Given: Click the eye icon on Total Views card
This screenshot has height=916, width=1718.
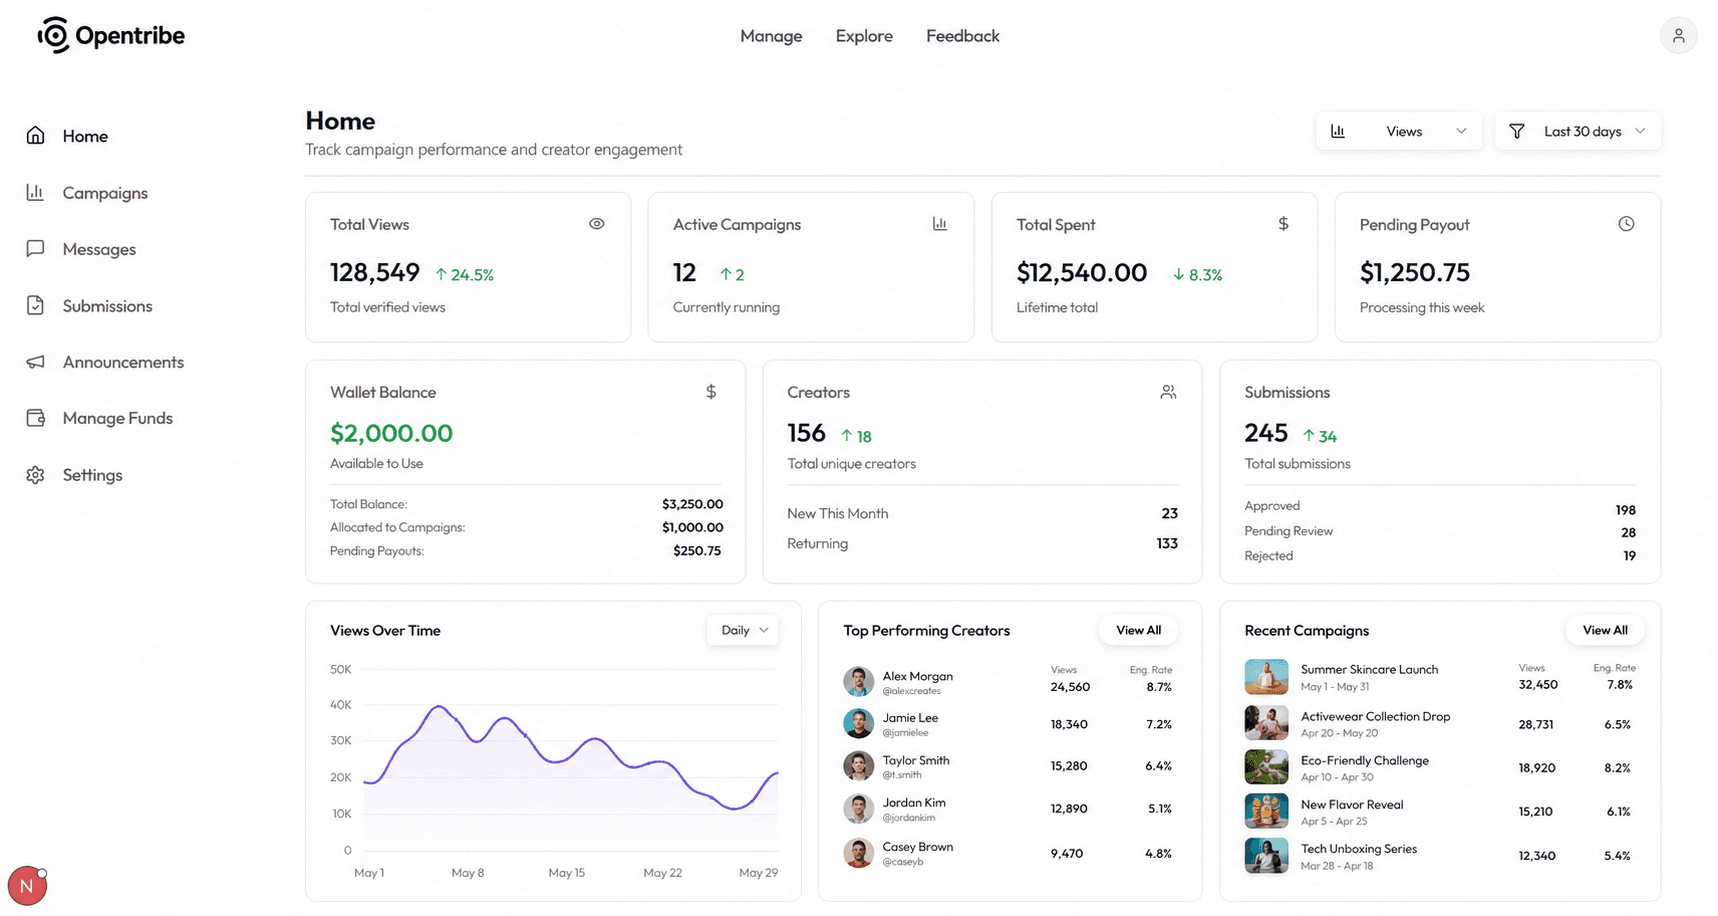Looking at the screenshot, I should [x=597, y=224].
